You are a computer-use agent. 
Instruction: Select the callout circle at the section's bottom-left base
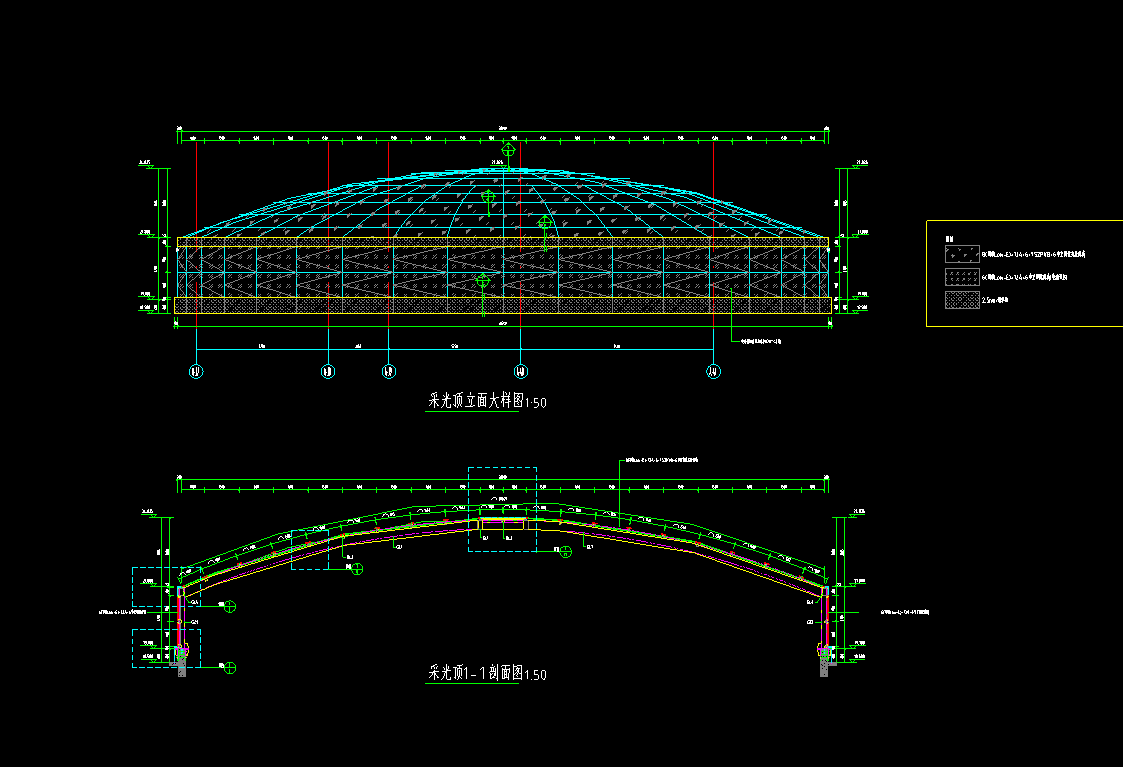point(230,667)
